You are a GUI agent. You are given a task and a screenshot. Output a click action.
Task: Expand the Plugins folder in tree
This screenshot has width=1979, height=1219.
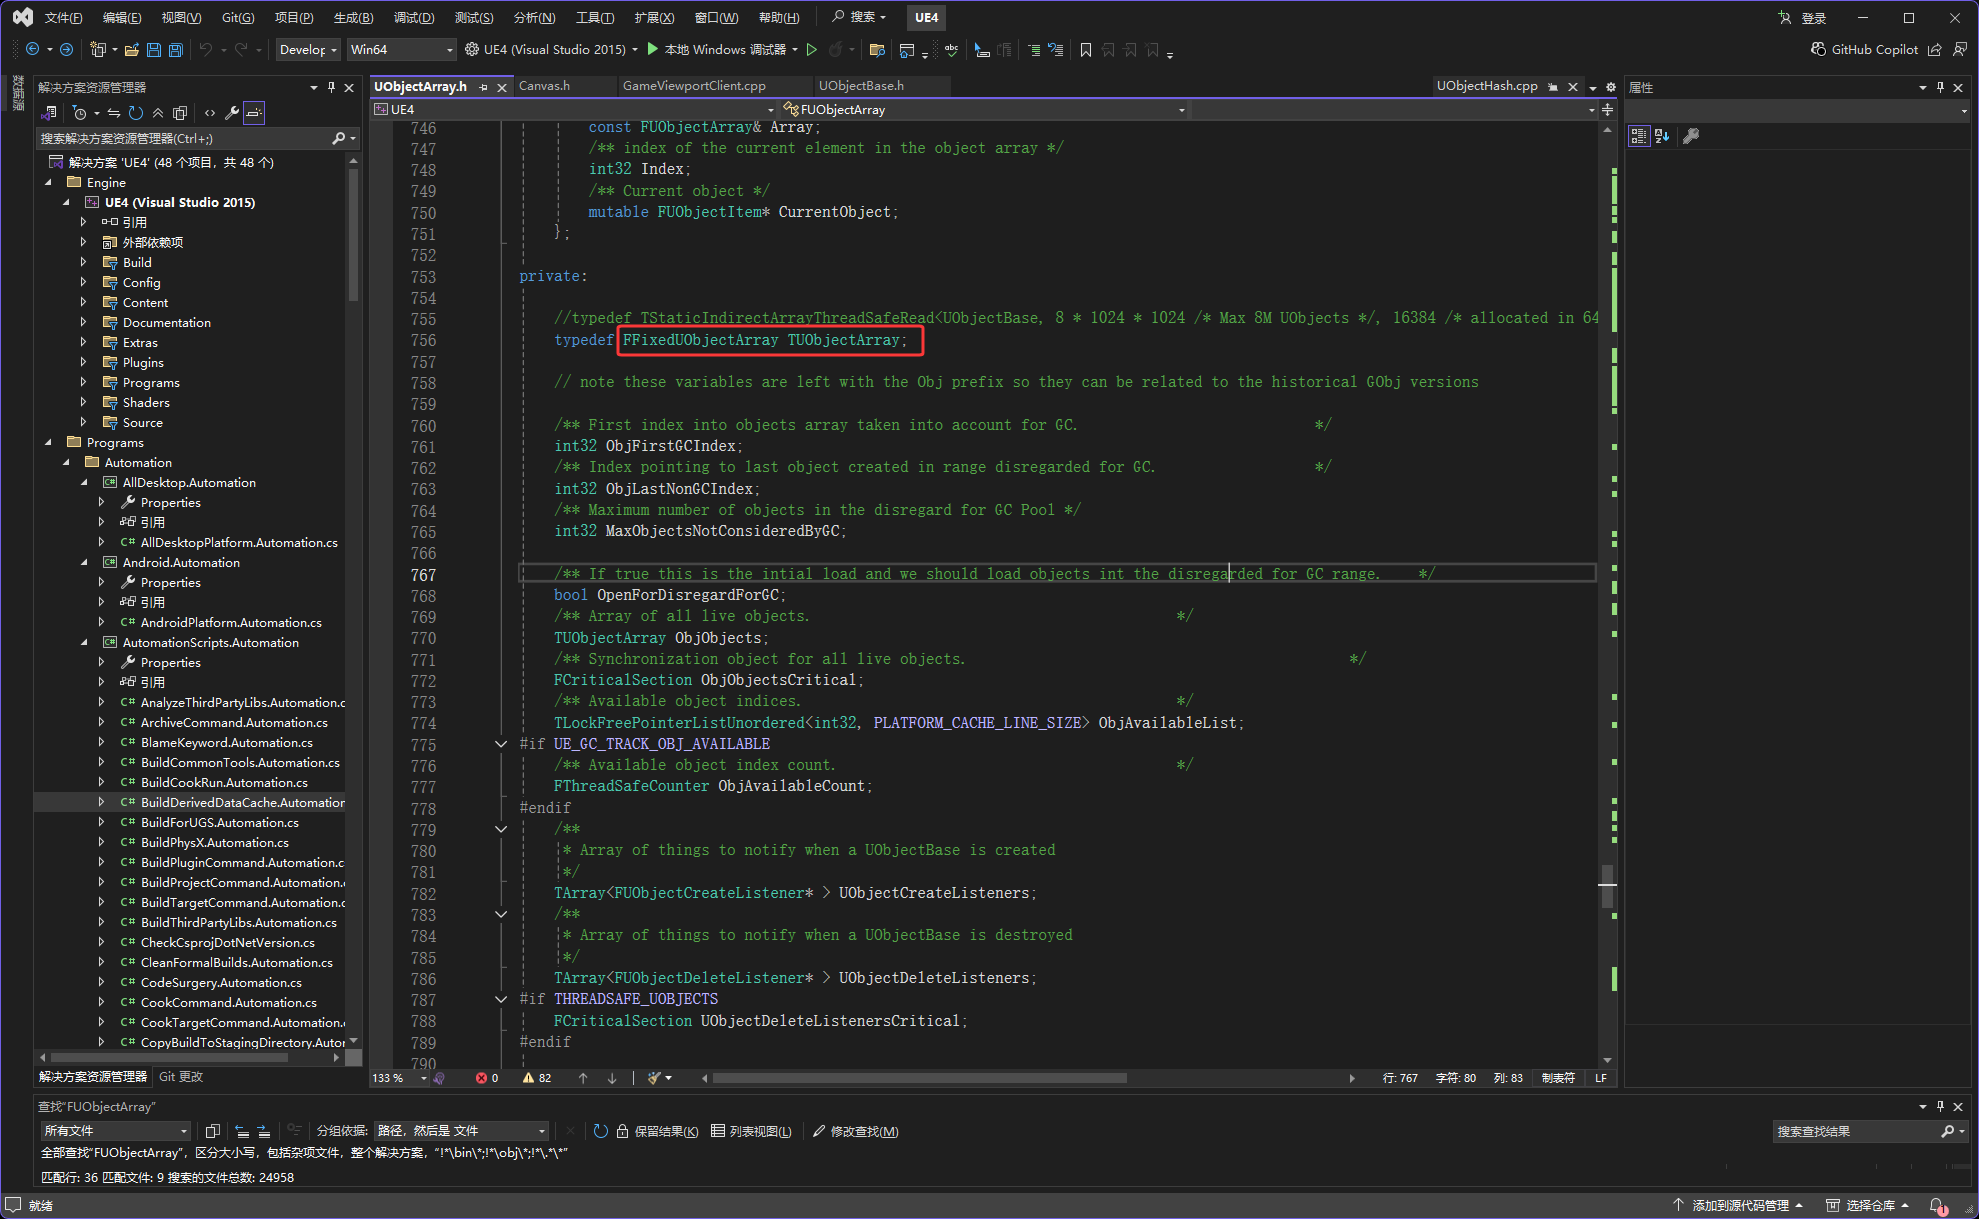84,362
